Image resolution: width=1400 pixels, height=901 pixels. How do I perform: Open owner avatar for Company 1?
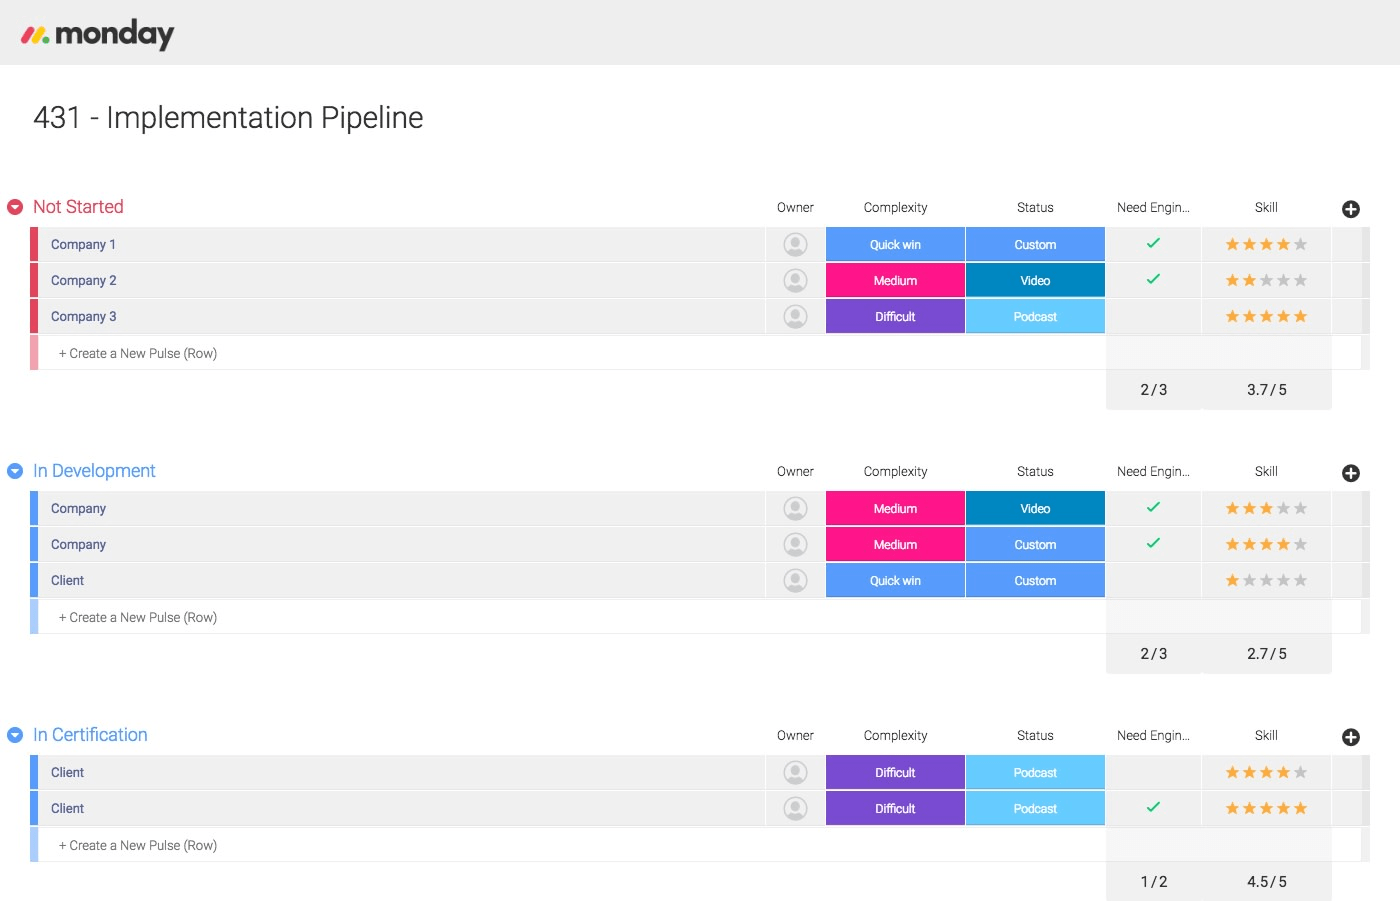point(795,244)
